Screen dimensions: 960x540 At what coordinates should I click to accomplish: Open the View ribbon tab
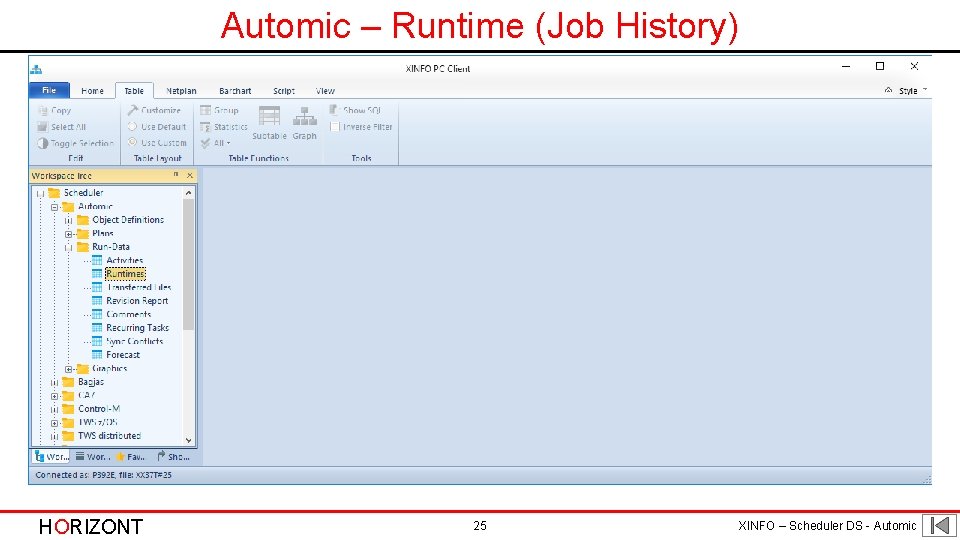325,91
